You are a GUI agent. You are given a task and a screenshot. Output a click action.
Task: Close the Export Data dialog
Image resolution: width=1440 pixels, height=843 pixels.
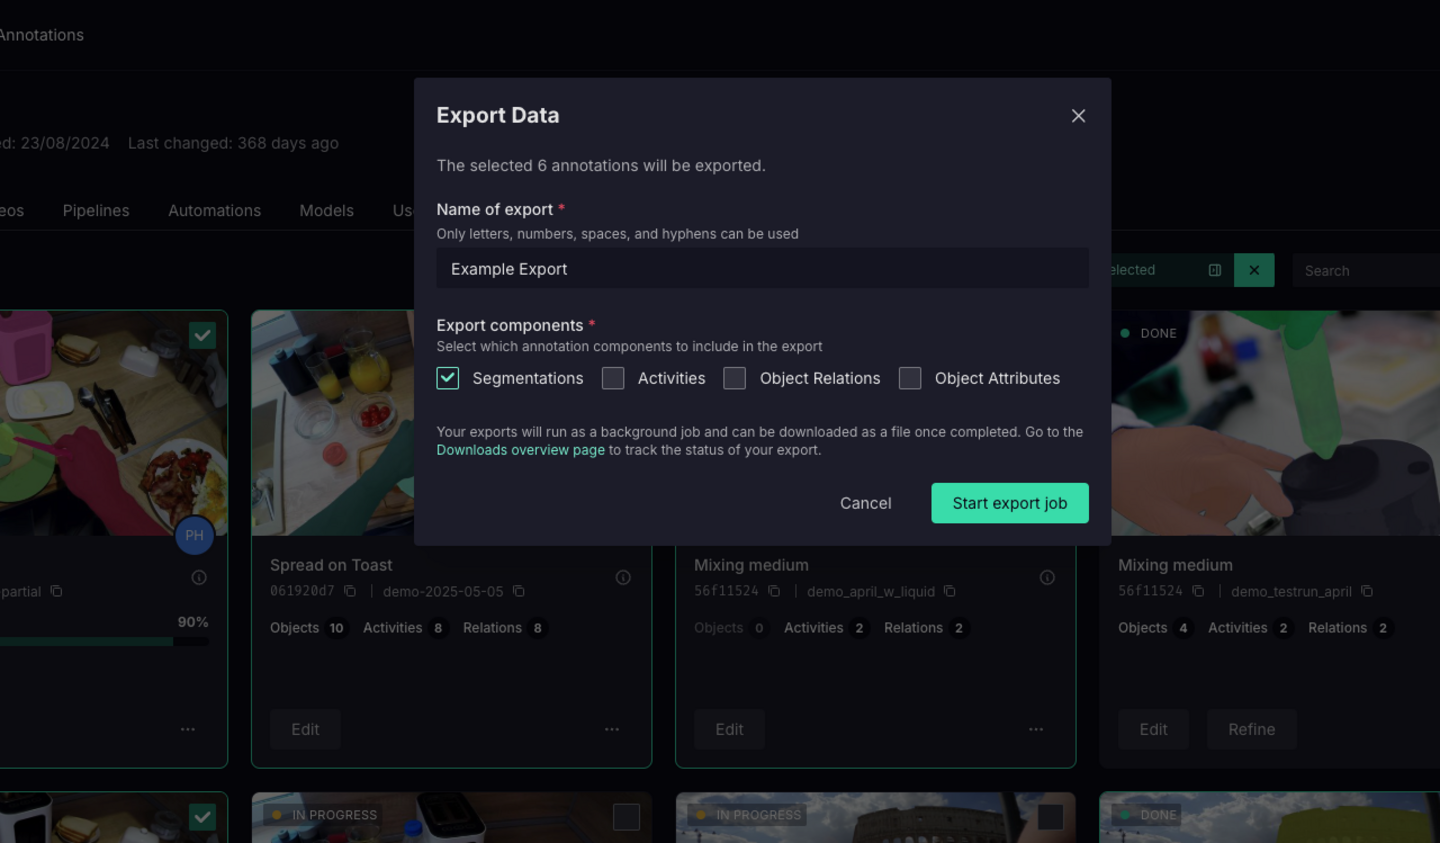point(1078,116)
